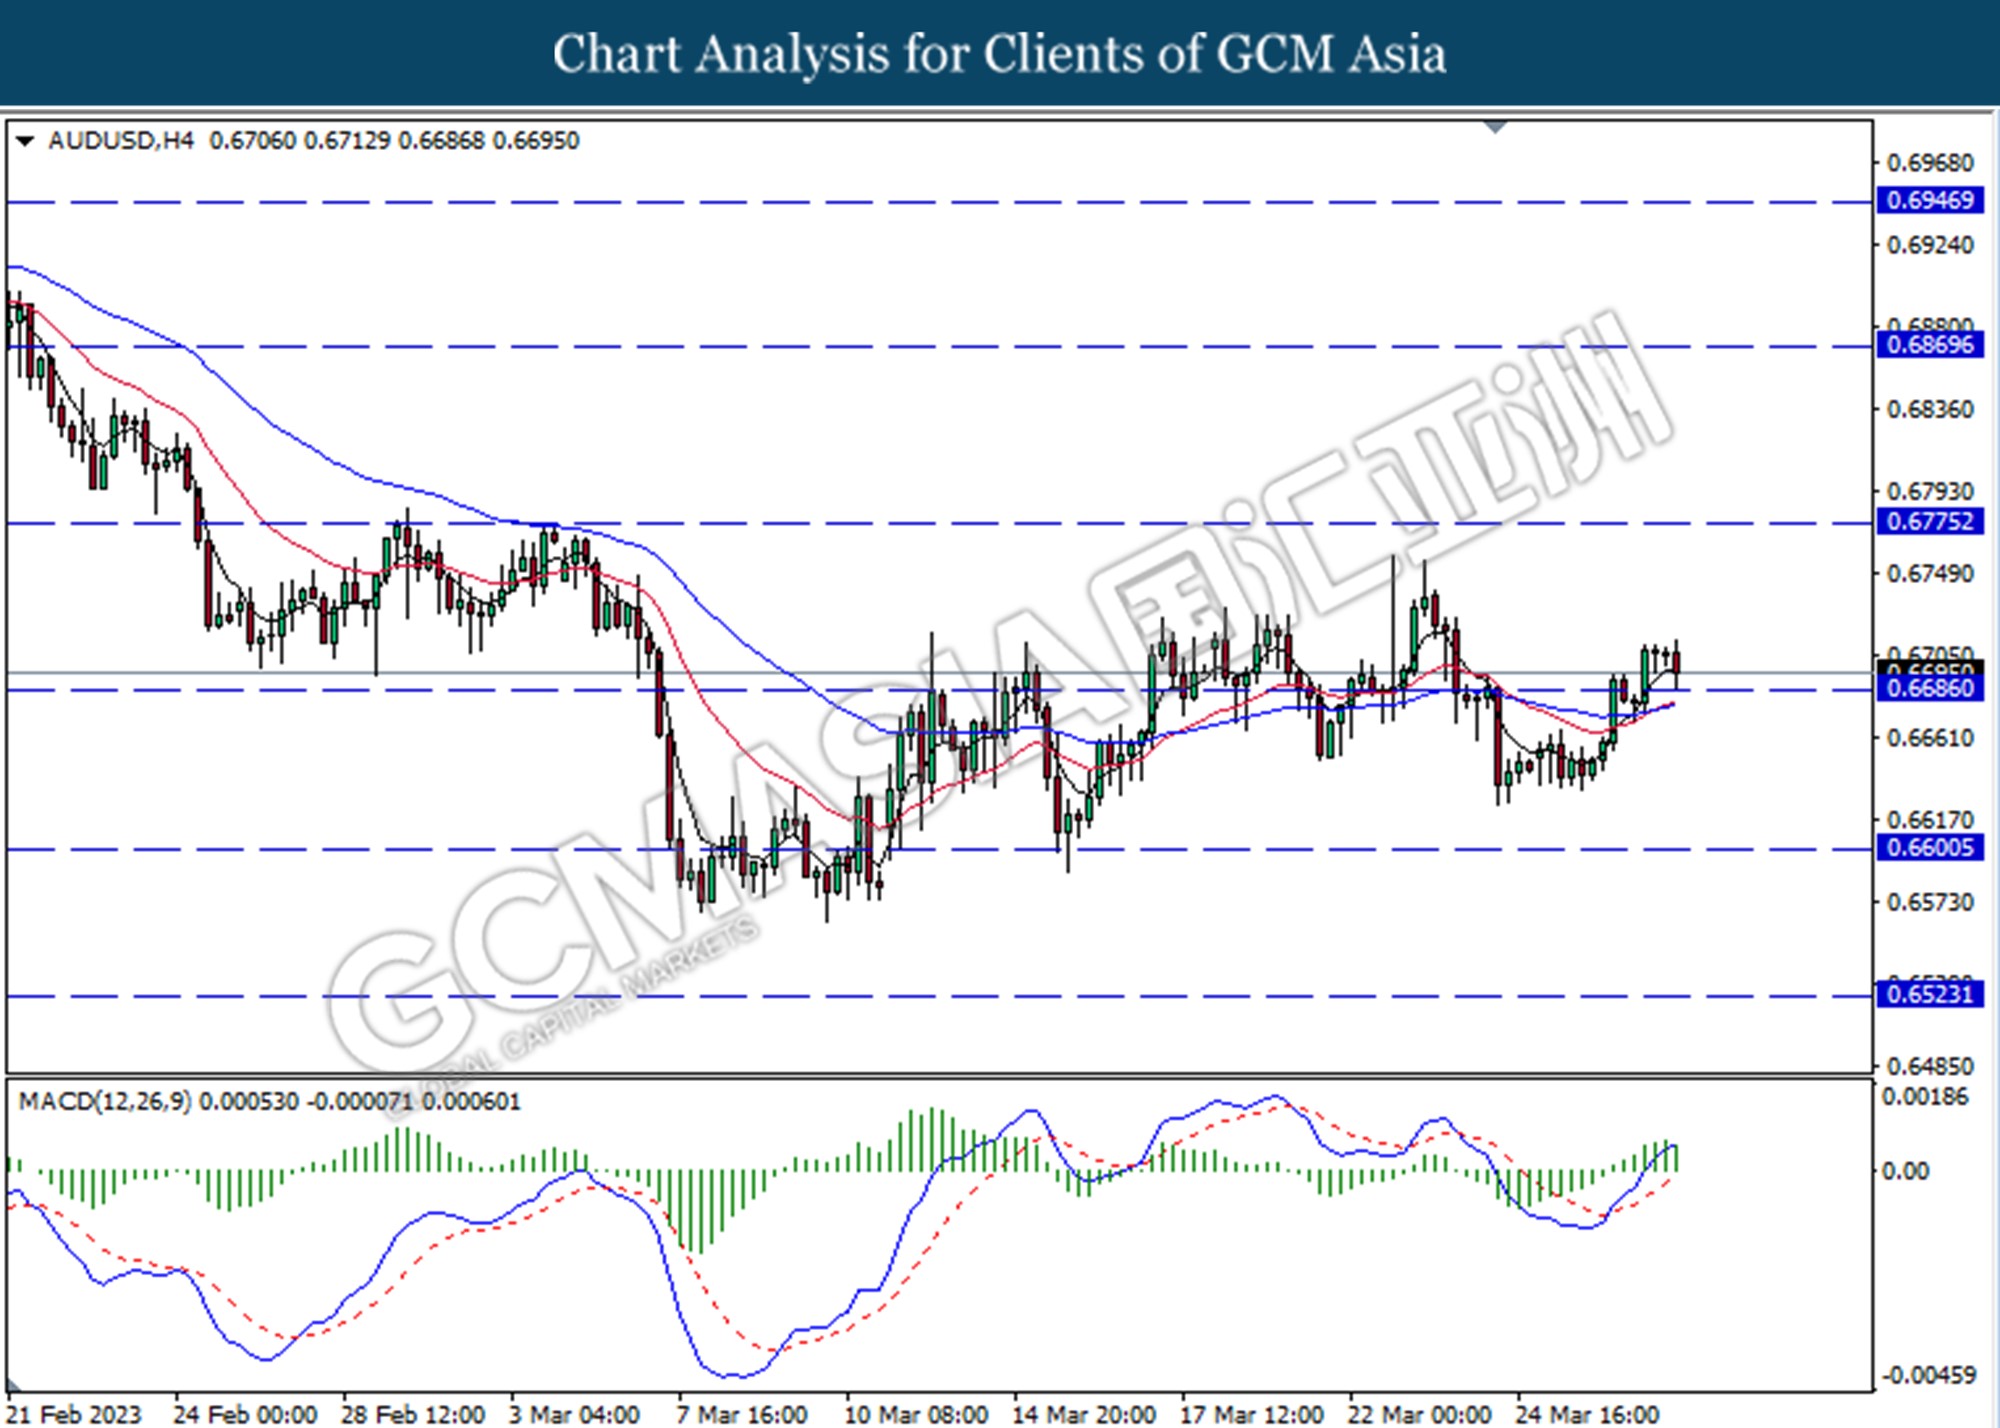Screen dimensions: 2000x1428
Task: Click the 17 Mar 12:00 time label
Action: pos(1252,1415)
